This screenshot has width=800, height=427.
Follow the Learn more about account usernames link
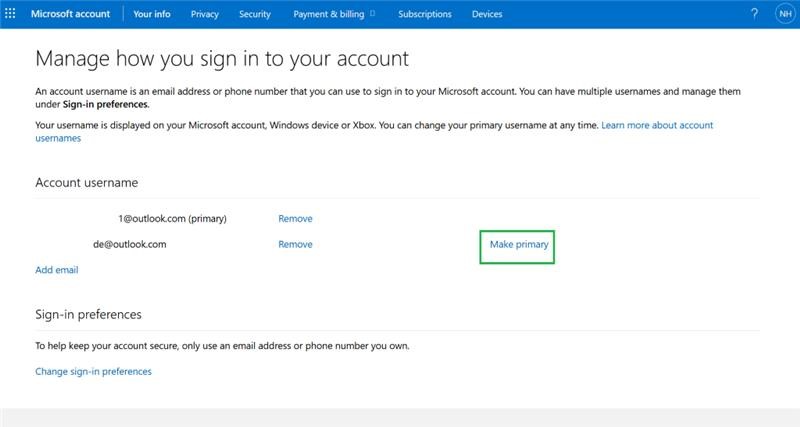pos(657,125)
